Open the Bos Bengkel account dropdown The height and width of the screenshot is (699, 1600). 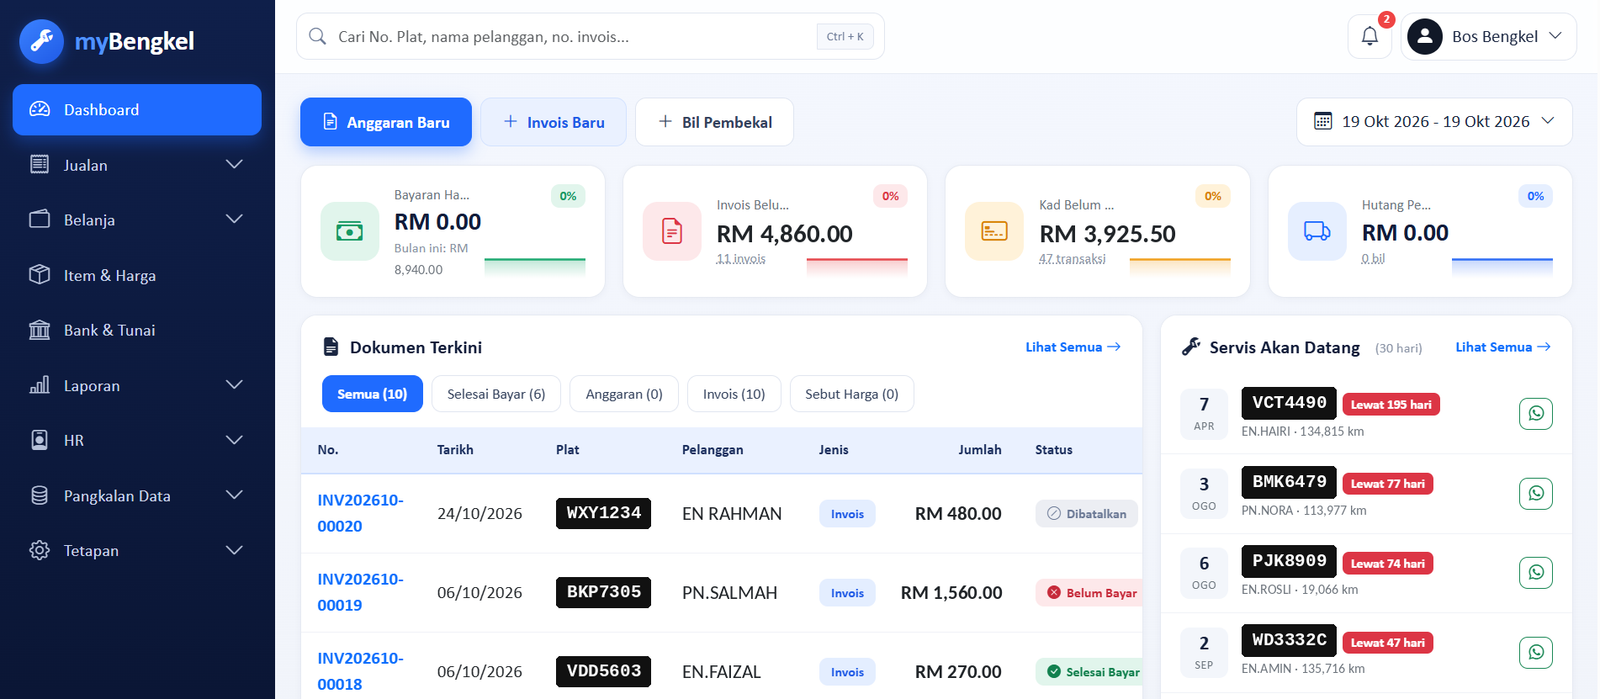coord(1488,37)
